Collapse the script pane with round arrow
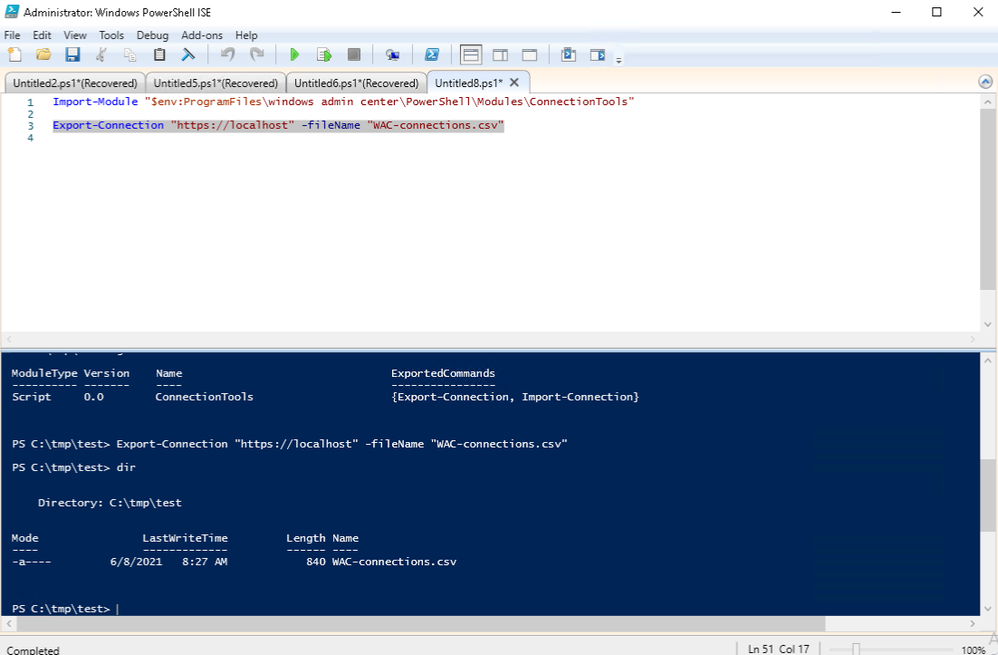 (985, 81)
